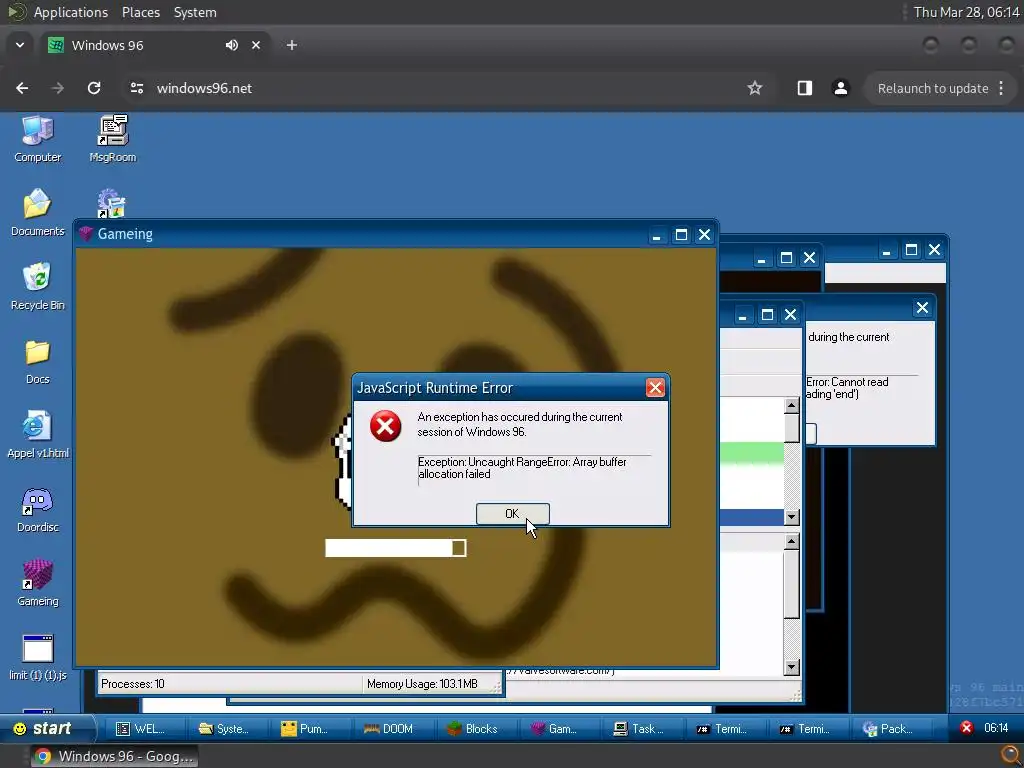
Task: Open the Recycle Bin icon
Action: [37, 286]
